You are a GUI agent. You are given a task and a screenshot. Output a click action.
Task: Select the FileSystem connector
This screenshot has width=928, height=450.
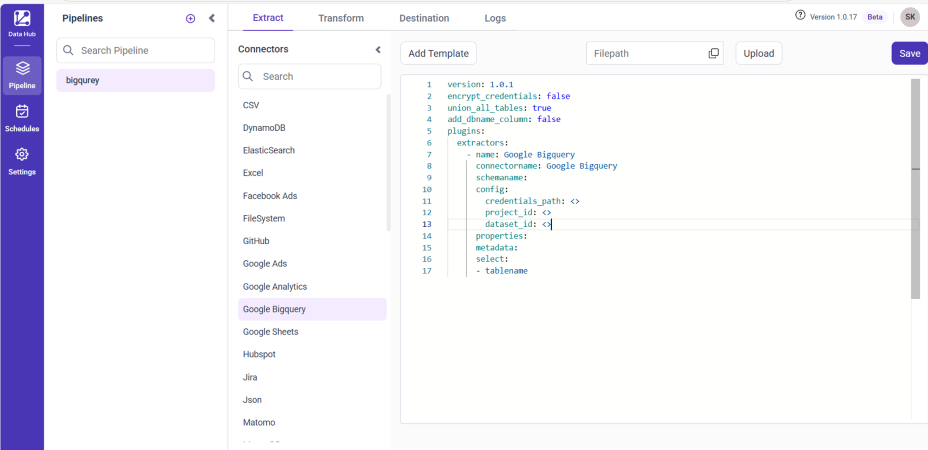click(312, 218)
